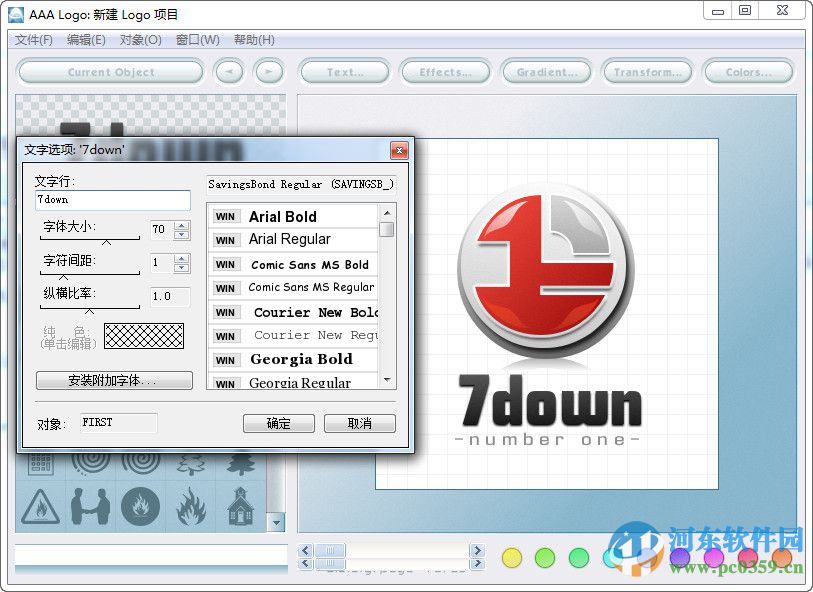Go to next object with right arrow
This screenshot has width=813, height=592.
click(x=269, y=72)
